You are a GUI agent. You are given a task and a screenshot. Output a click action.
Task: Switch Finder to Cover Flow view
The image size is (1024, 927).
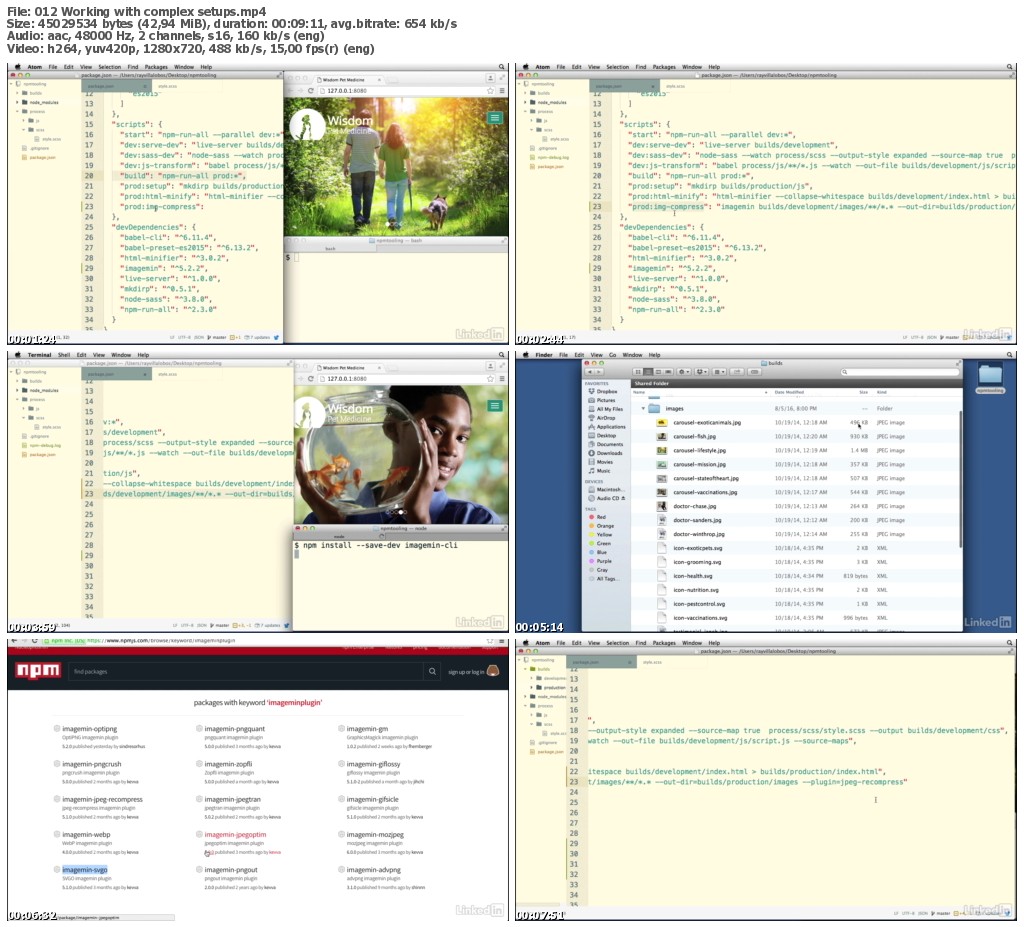point(667,372)
